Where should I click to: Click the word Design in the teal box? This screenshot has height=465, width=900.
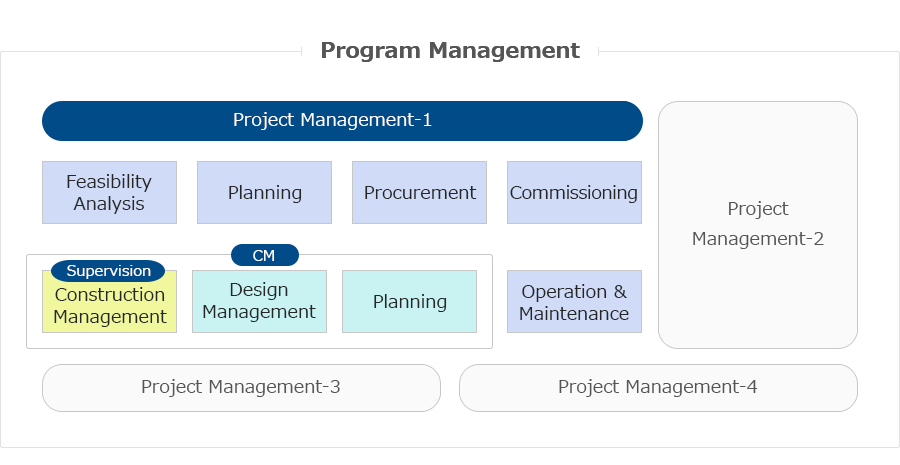point(259,290)
